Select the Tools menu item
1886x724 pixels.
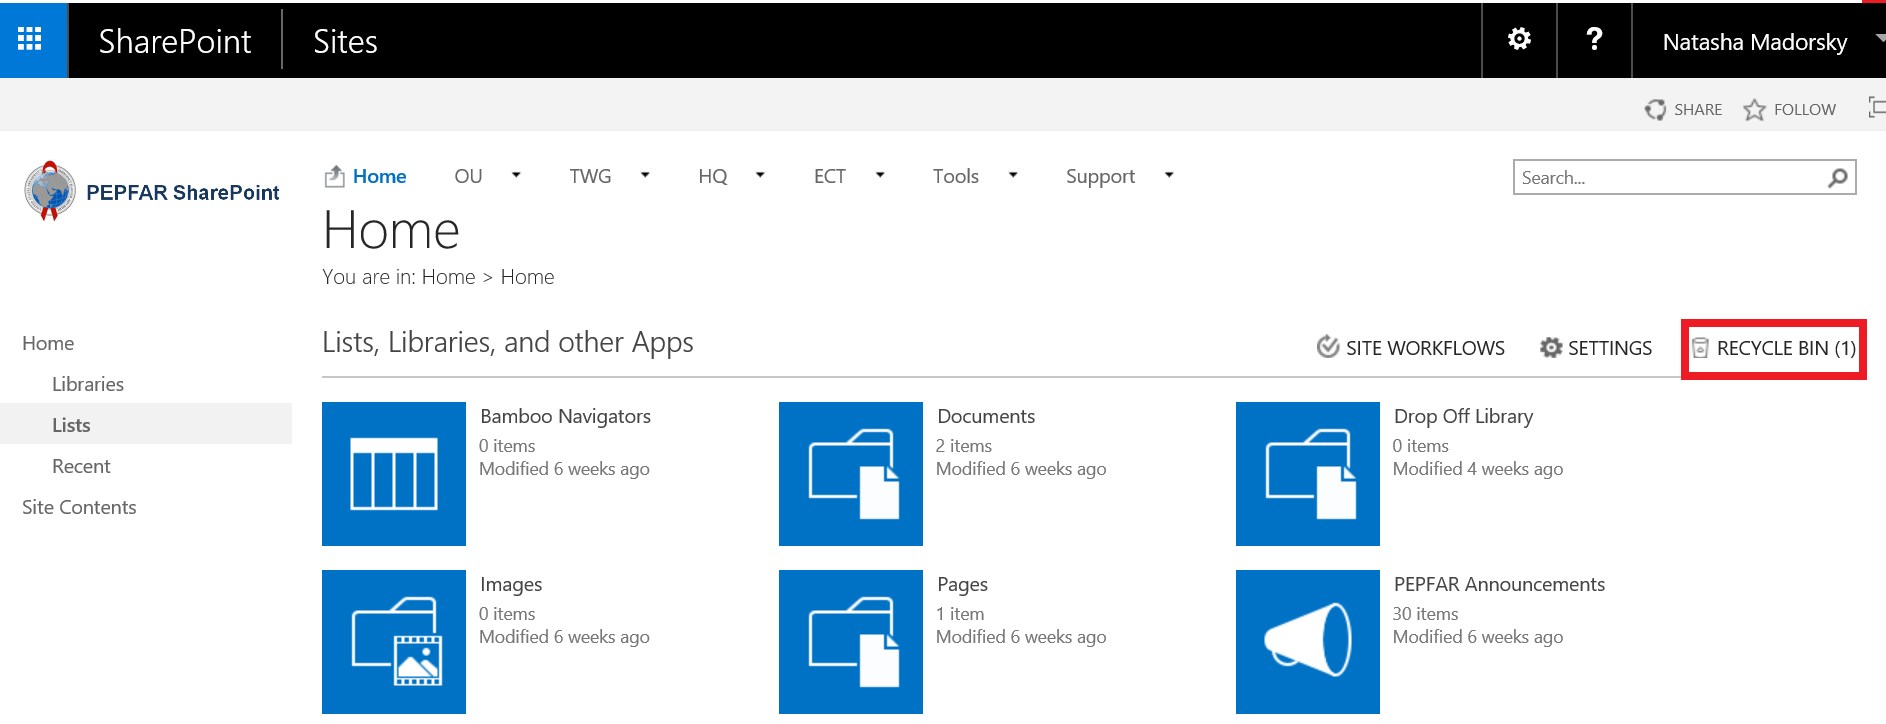pyautogui.click(x=956, y=176)
